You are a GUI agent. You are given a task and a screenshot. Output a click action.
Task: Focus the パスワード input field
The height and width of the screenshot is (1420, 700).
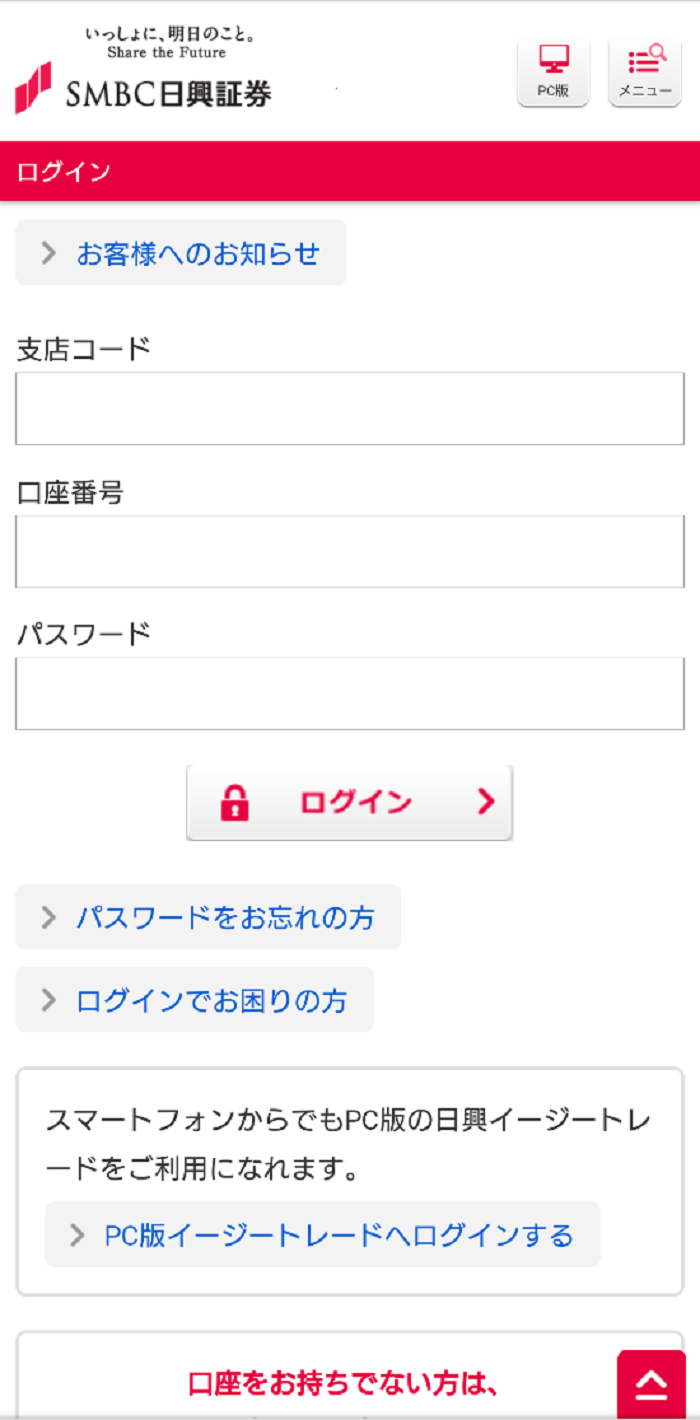click(x=349, y=693)
